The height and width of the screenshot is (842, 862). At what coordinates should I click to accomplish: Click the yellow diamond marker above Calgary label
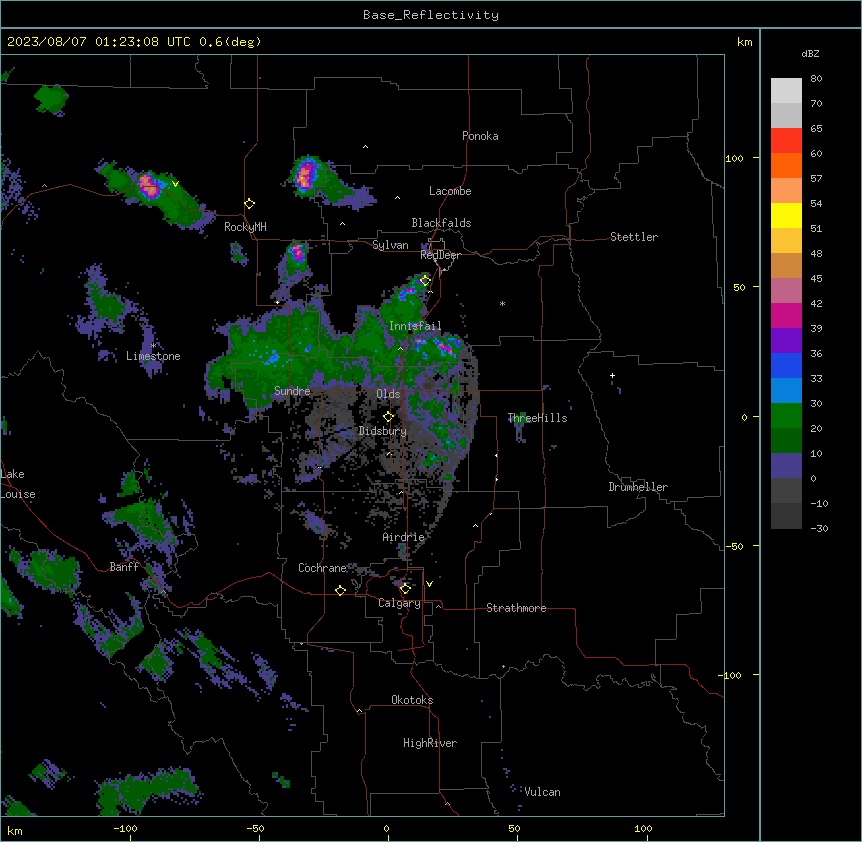405,589
